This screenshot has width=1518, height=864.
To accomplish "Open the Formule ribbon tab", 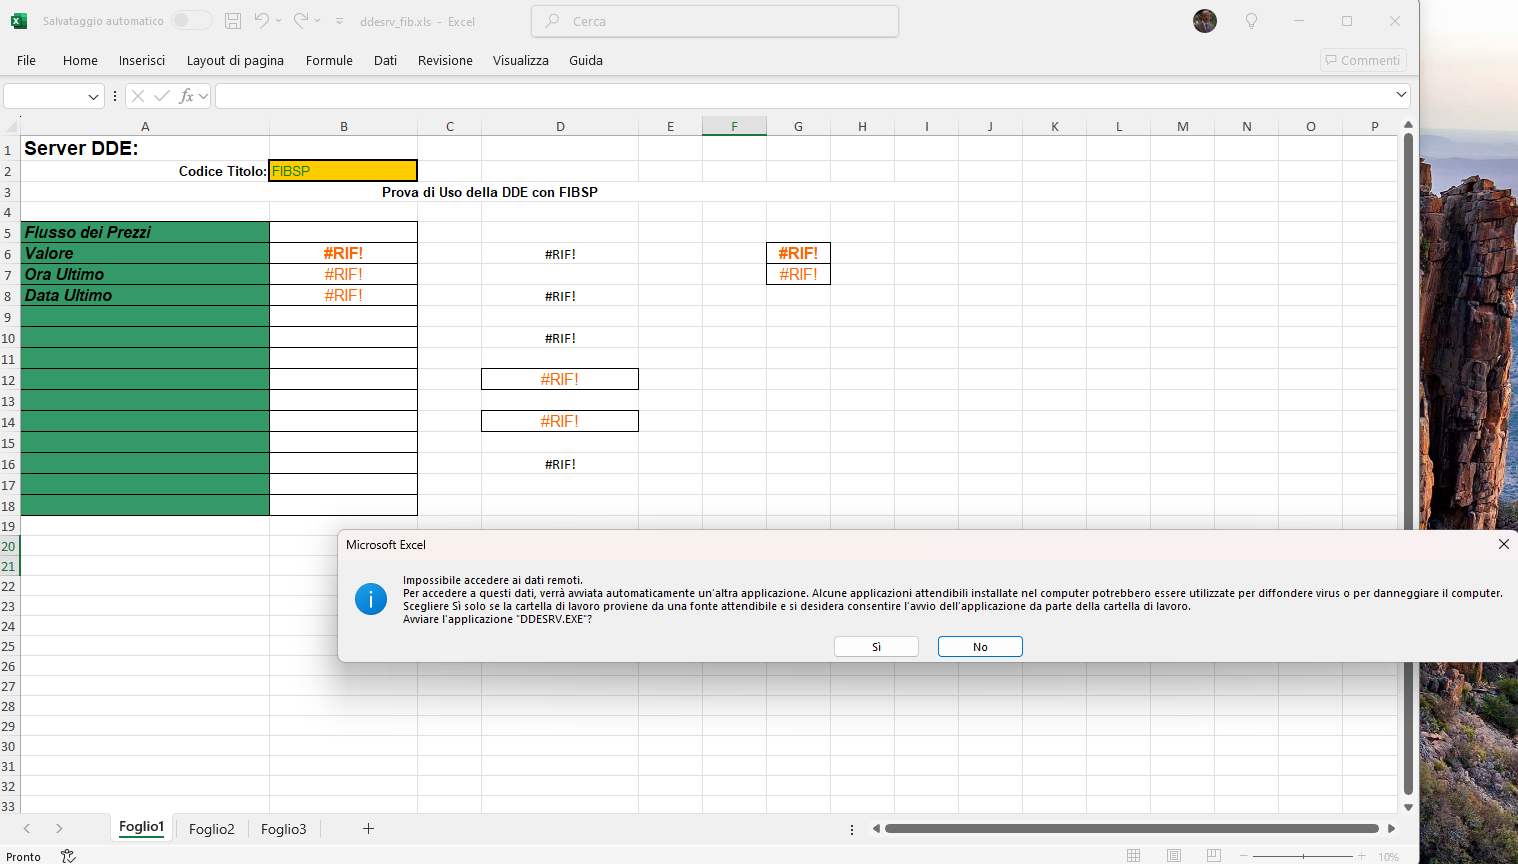I will click(329, 60).
